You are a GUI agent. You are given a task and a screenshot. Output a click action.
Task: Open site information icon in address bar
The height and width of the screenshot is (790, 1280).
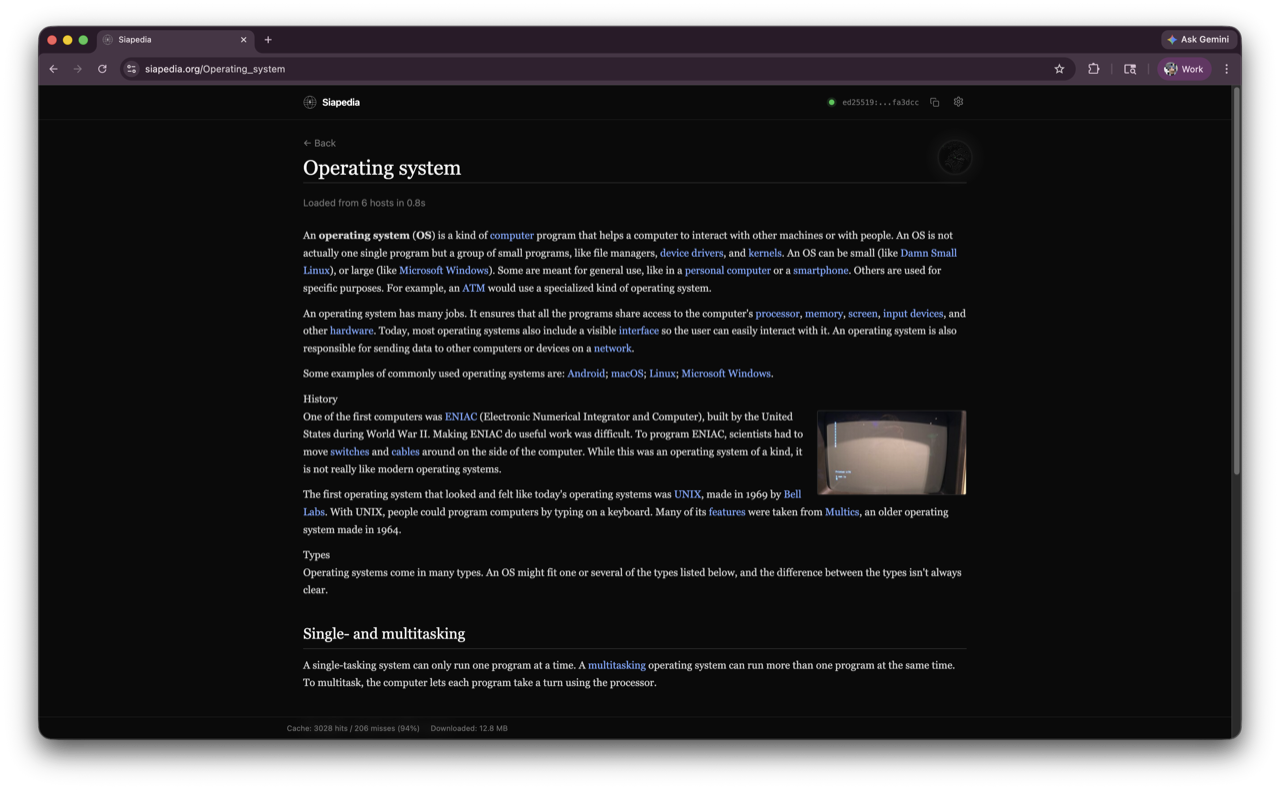[131, 69]
